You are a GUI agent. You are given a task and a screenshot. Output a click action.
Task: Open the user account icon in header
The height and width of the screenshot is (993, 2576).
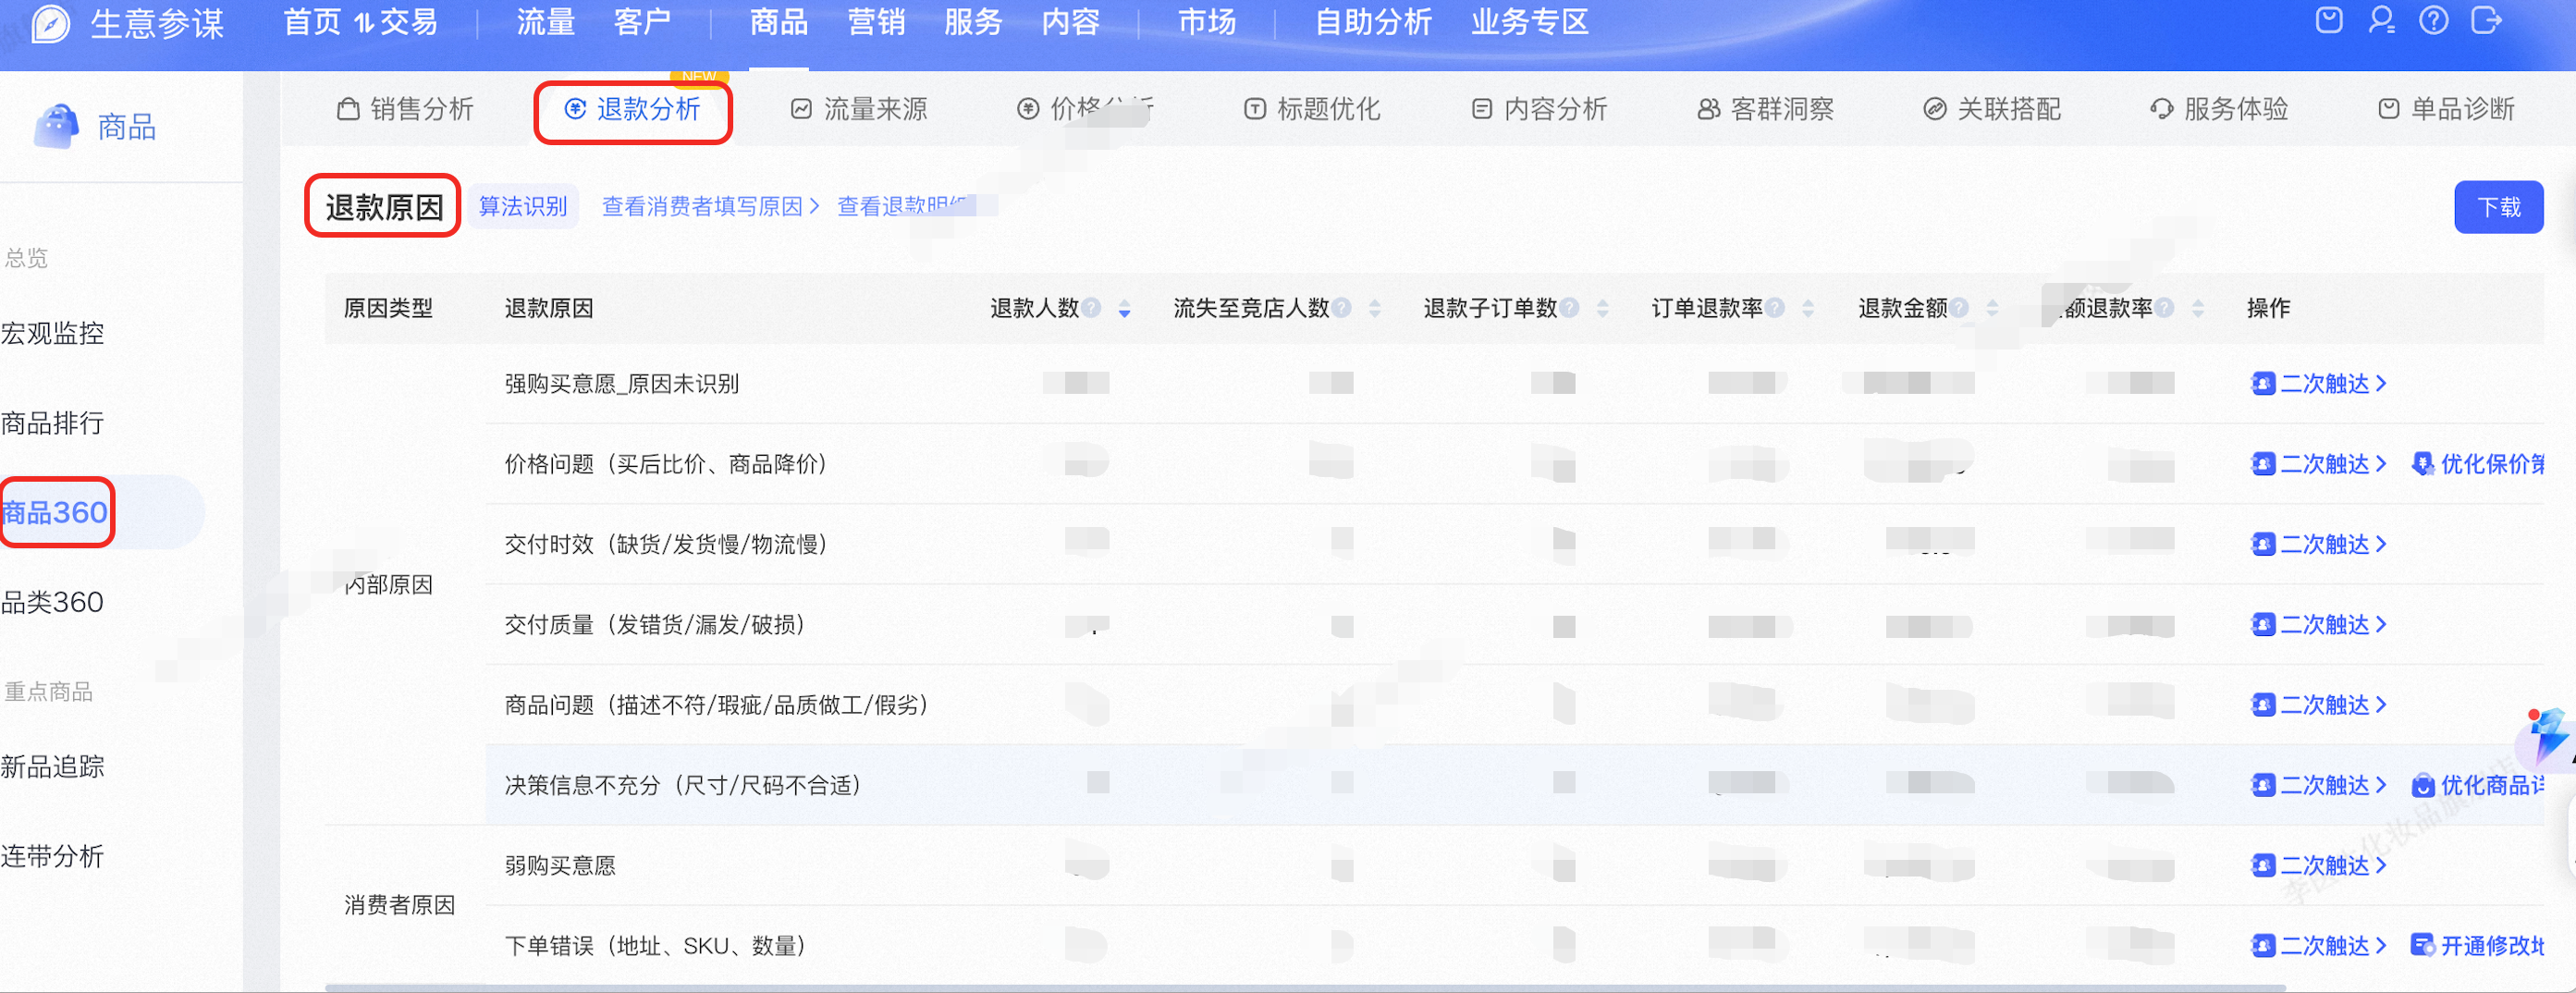pos(2381,20)
